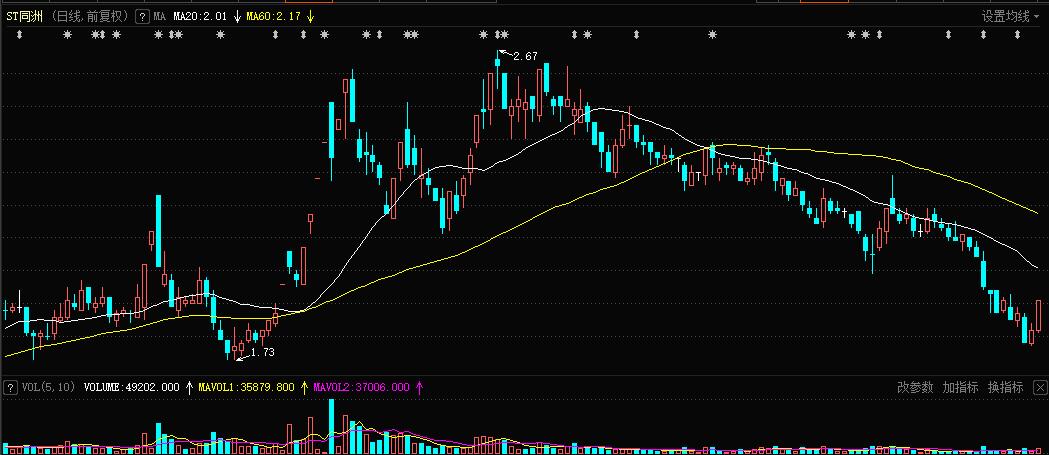
Task: Click the 换指标 button
Action: 1006,387
